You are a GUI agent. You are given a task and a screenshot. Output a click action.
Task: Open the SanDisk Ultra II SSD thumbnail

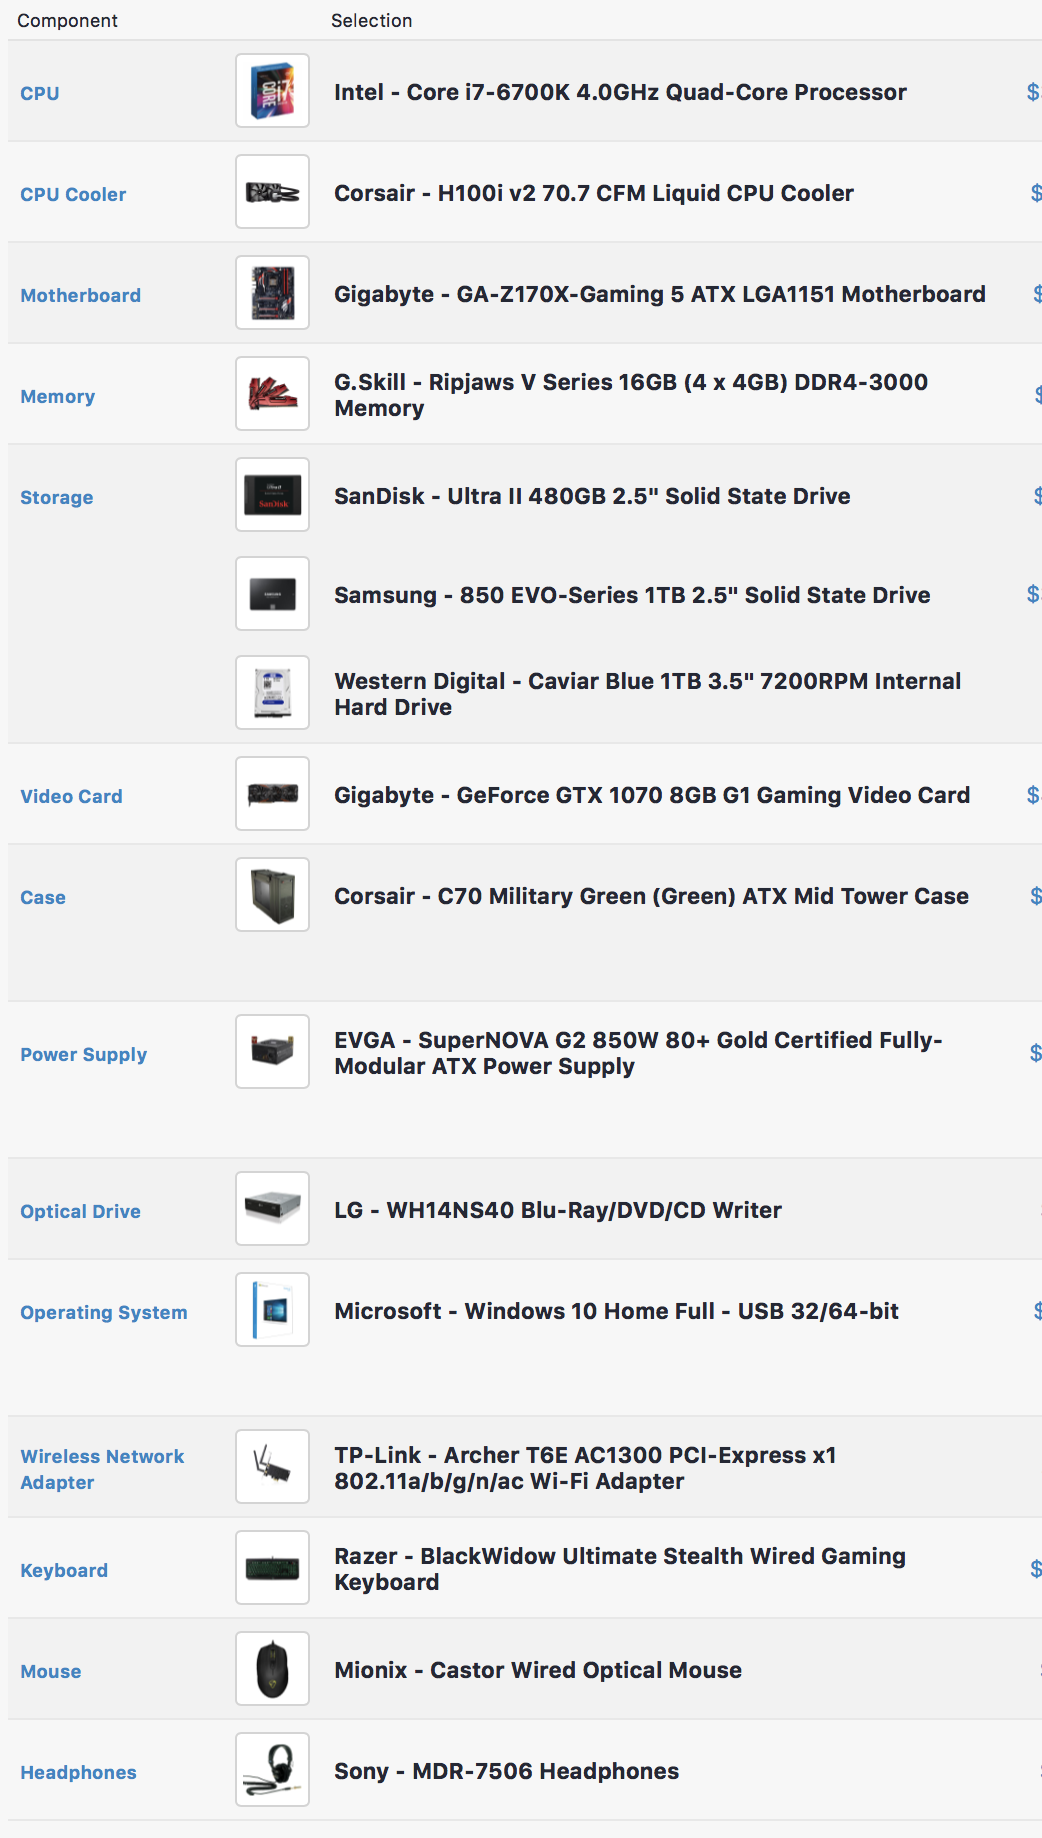point(272,495)
